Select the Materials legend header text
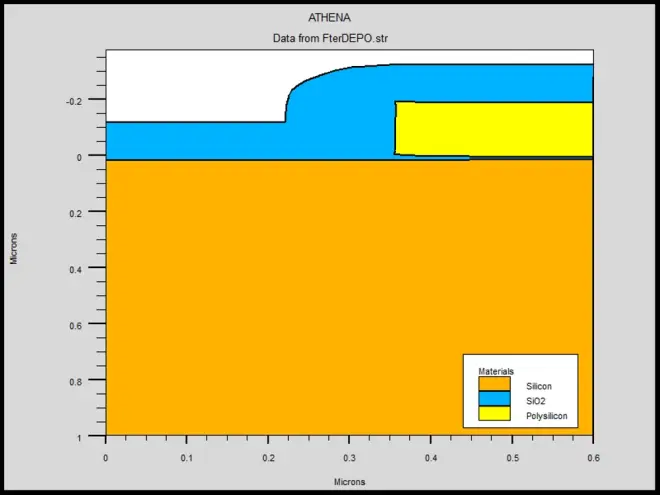Screen dimensions: 660x495 pyautogui.click(x=496, y=371)
